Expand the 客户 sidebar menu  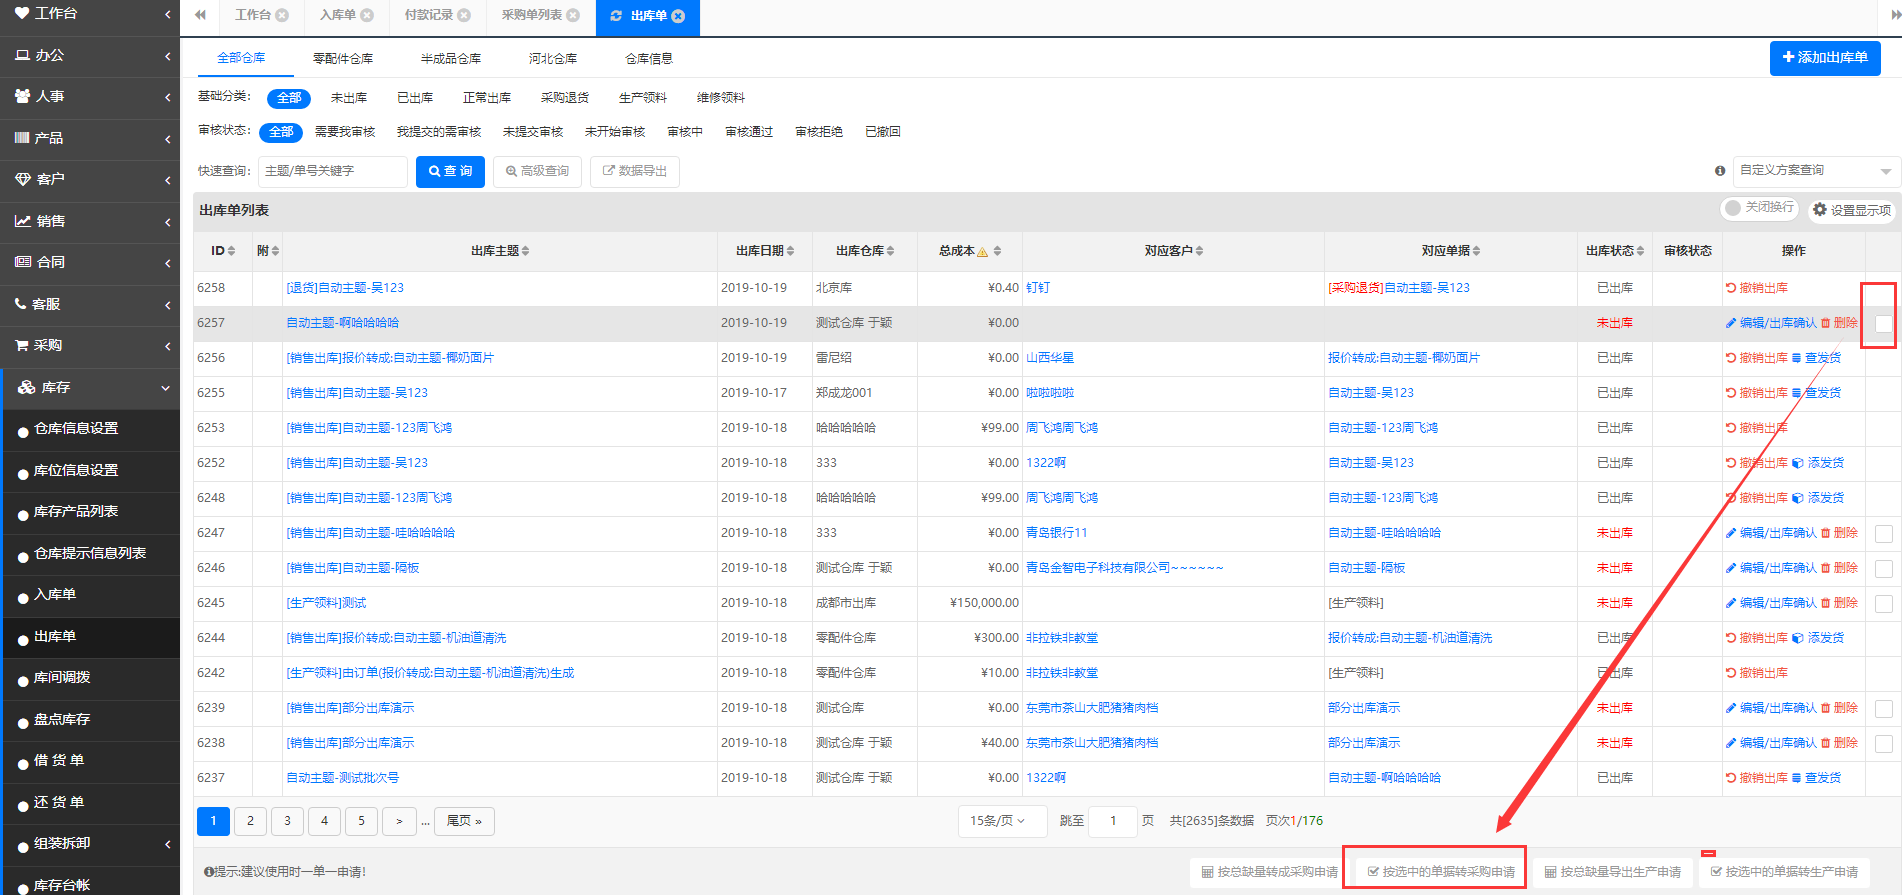(x=90, y=180)
